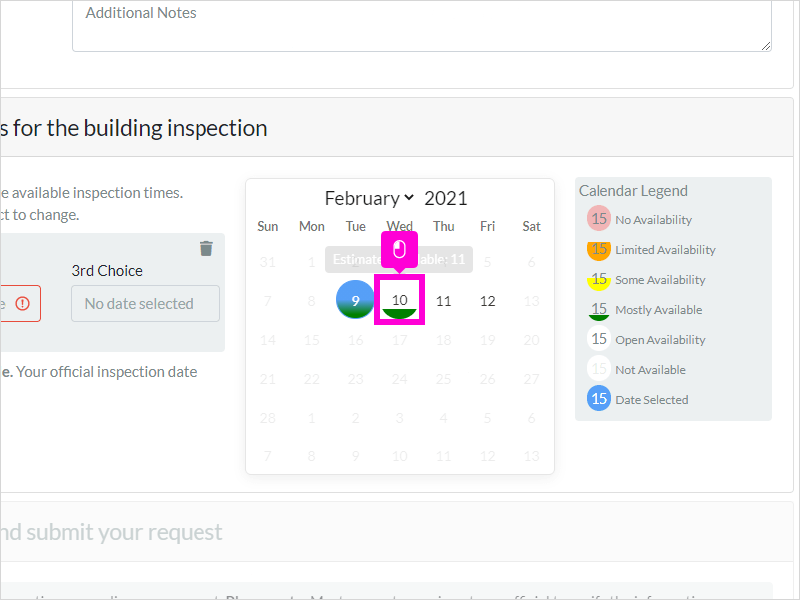
Task: Click the trash icon to clear choices
Action: pos(206,248)
